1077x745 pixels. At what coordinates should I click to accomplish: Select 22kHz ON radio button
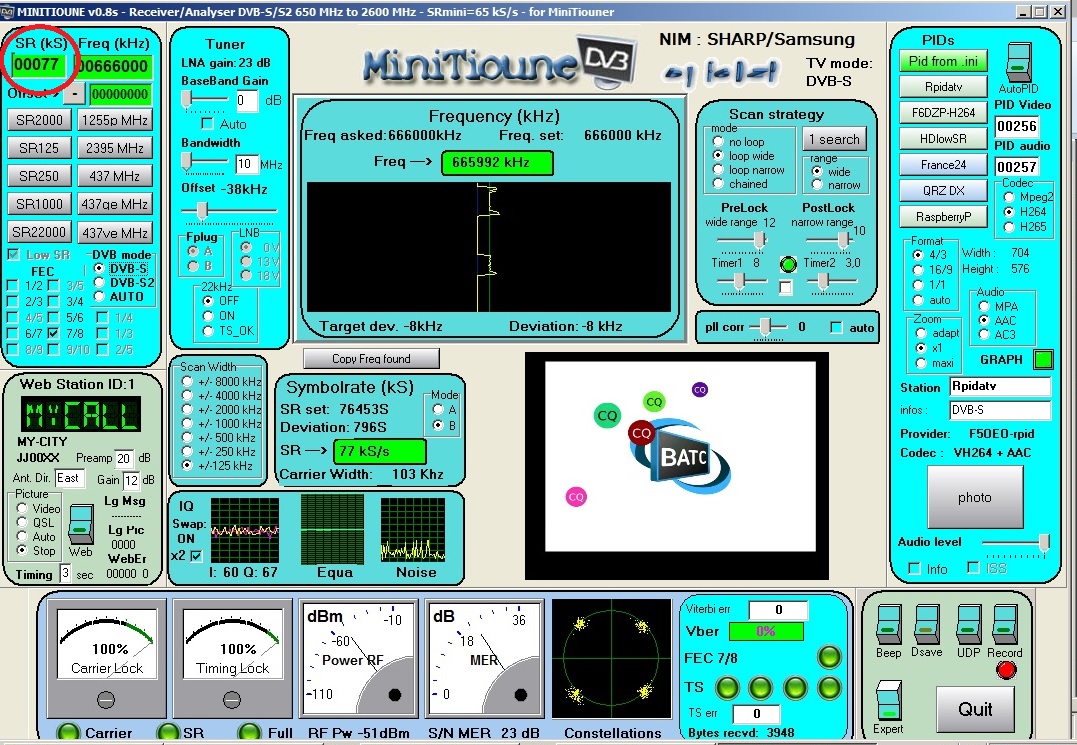click(208, 316)
